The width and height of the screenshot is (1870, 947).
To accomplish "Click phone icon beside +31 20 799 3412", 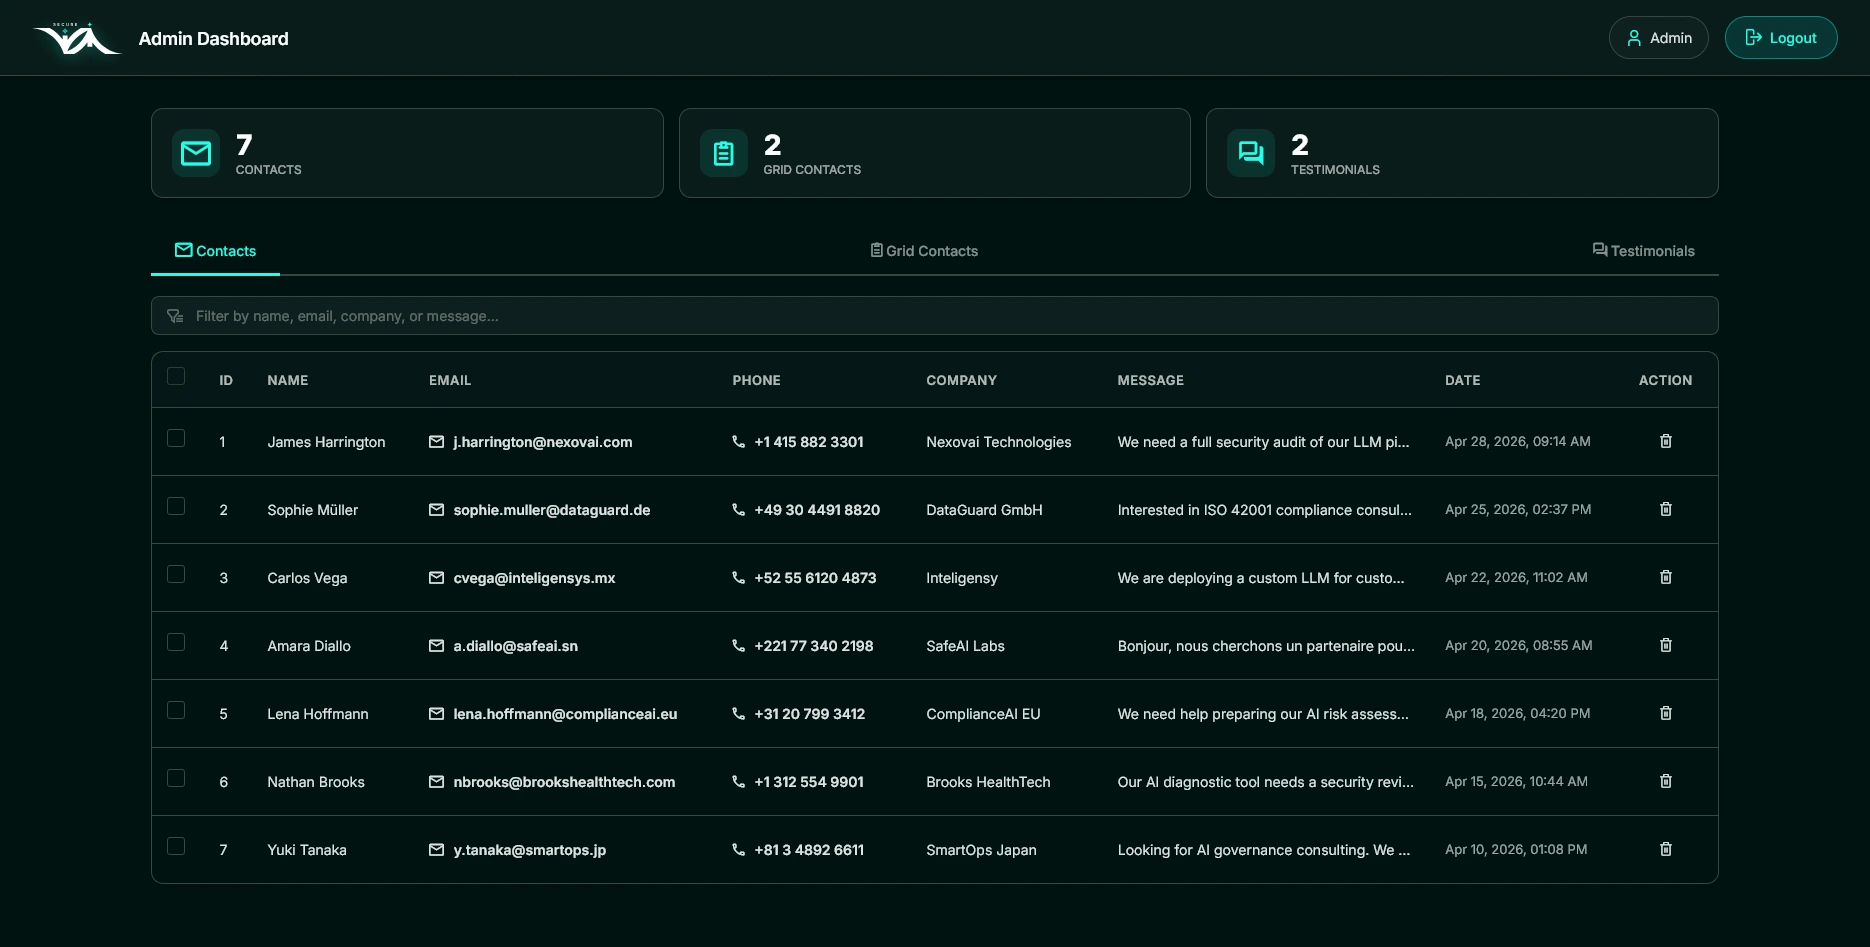I will 739,714.
